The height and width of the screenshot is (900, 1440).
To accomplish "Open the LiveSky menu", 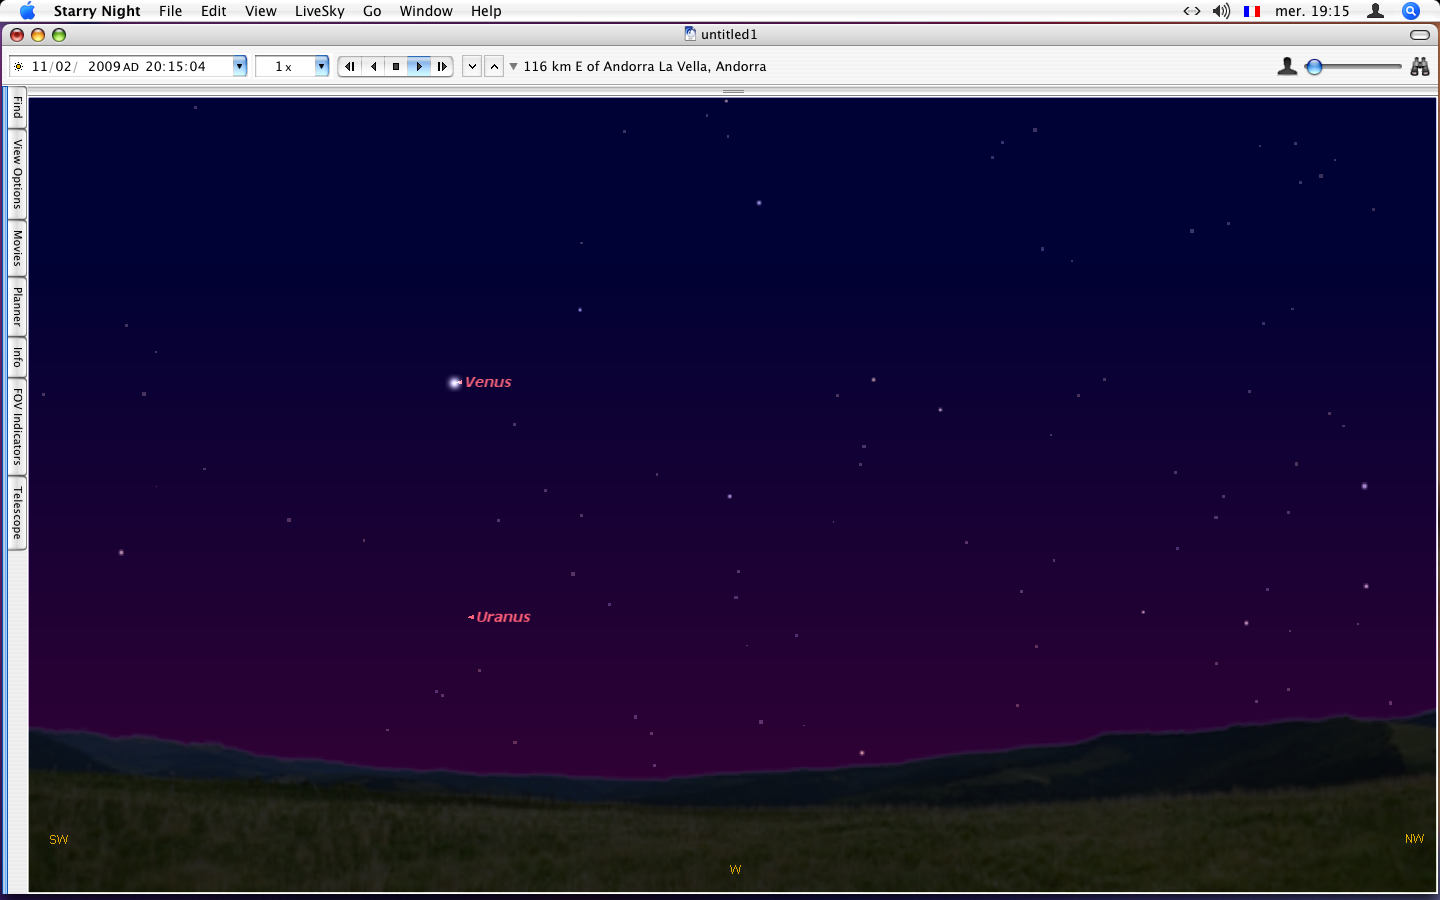I will click(319, 11).
